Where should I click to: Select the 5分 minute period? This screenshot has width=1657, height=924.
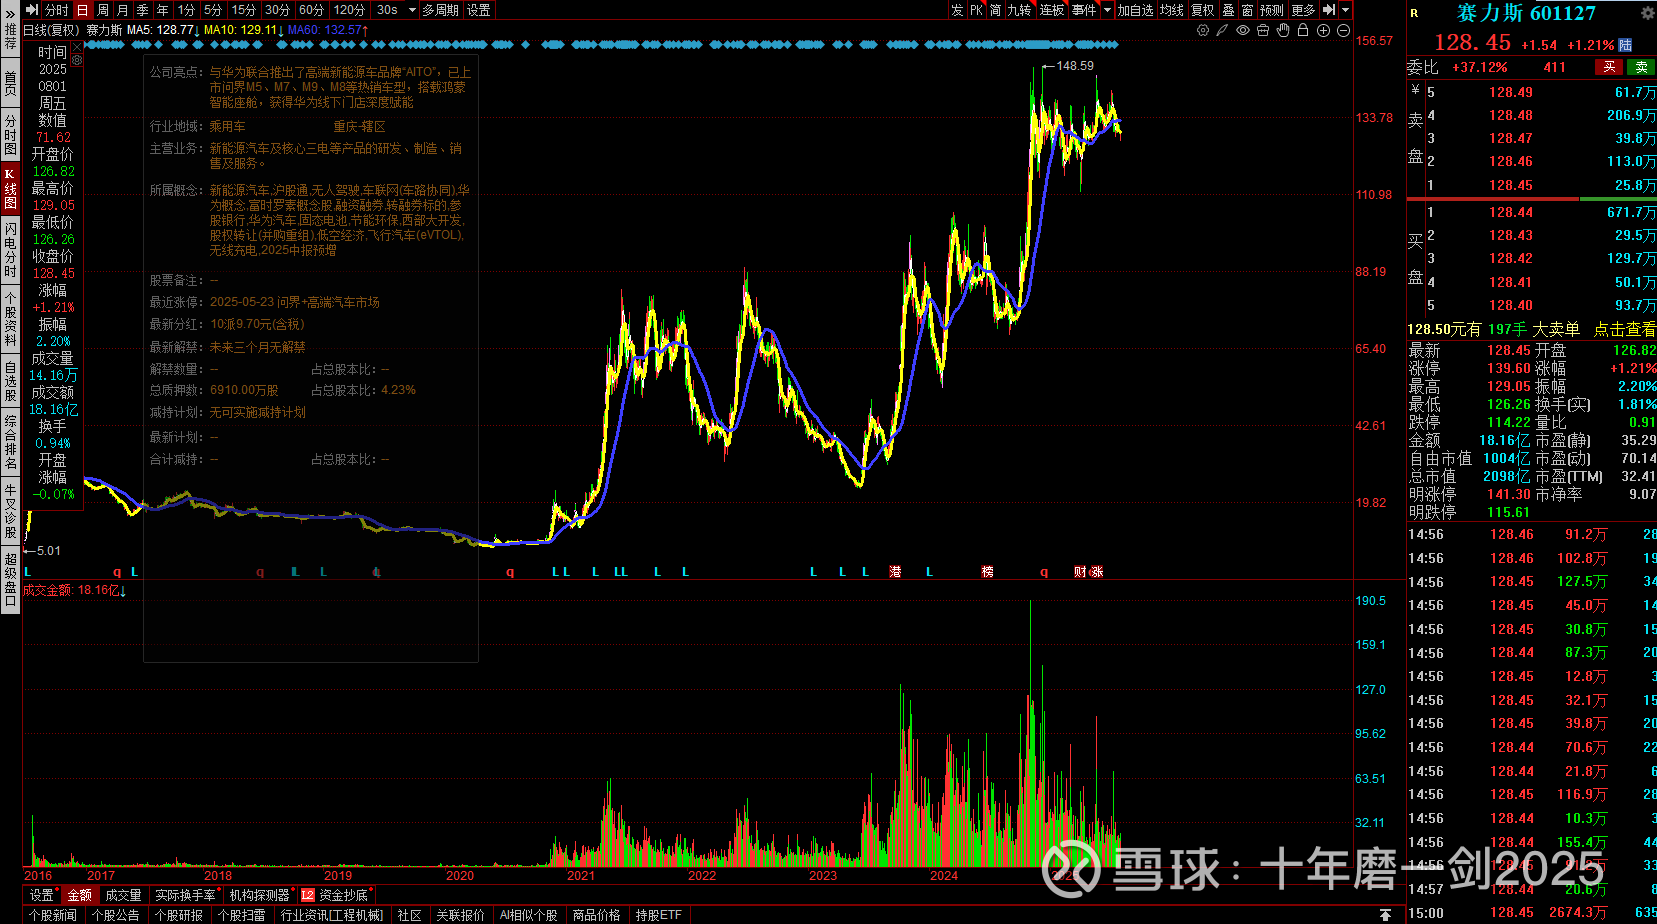[213, 10]
